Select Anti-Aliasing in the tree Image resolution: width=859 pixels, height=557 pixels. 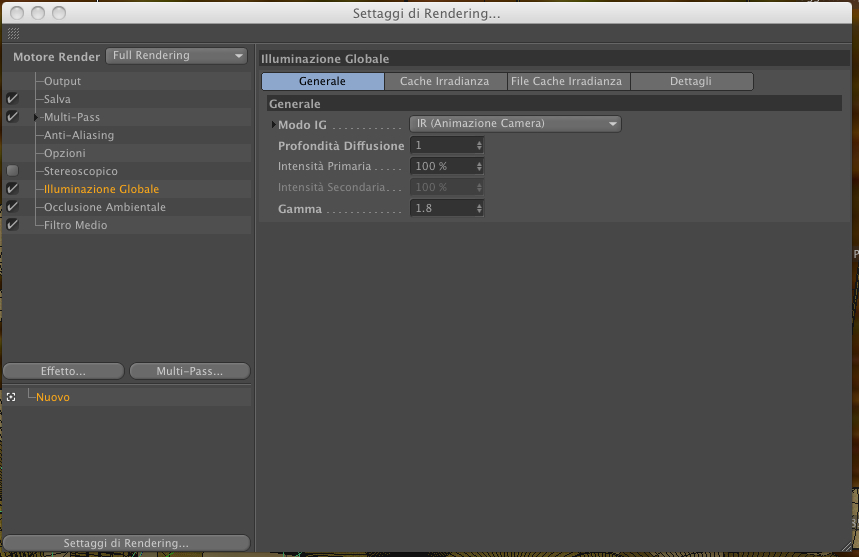[79, 135]
